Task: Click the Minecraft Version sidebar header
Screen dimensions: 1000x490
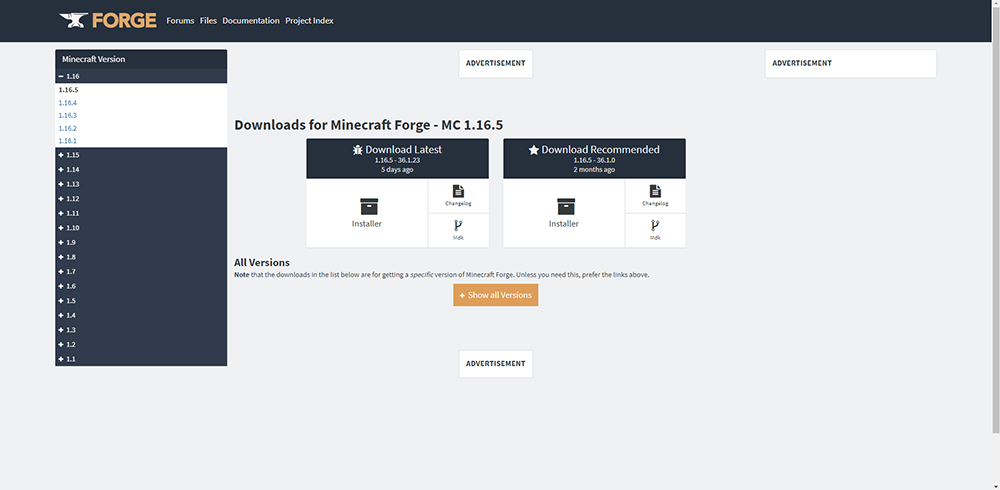Action: tap(141, 59)
